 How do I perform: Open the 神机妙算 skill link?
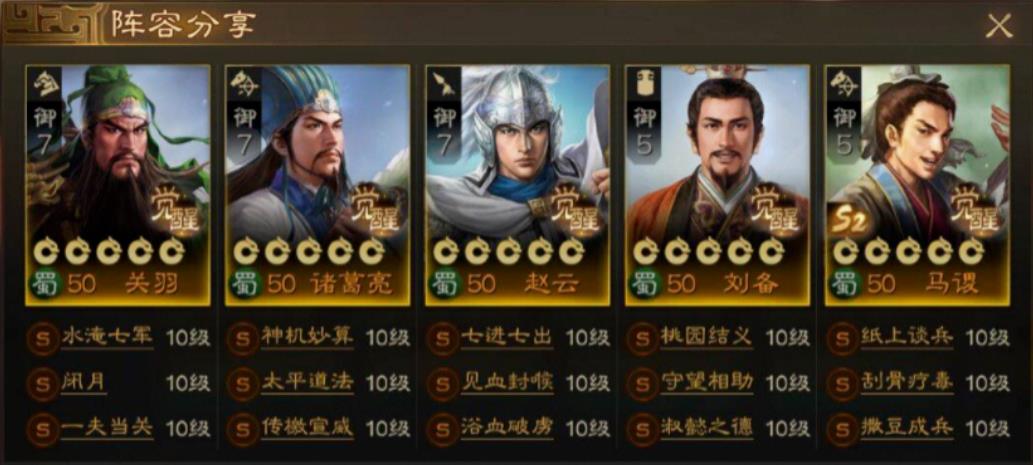(307, 337)
